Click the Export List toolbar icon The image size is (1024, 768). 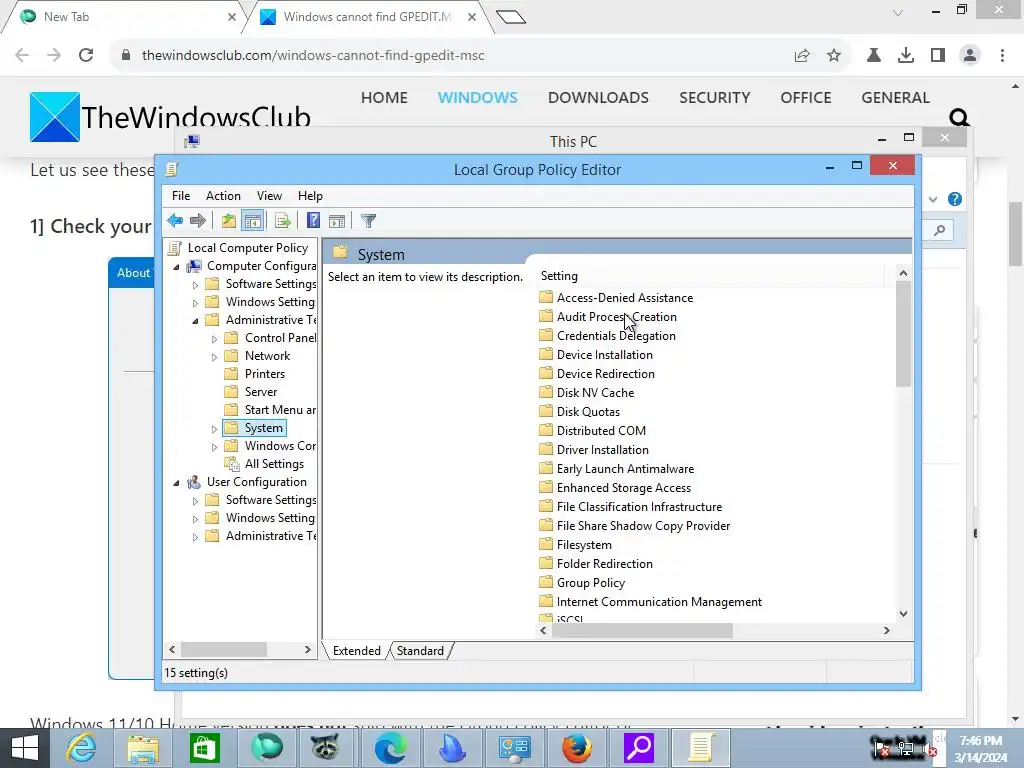(x=283, y=221)
